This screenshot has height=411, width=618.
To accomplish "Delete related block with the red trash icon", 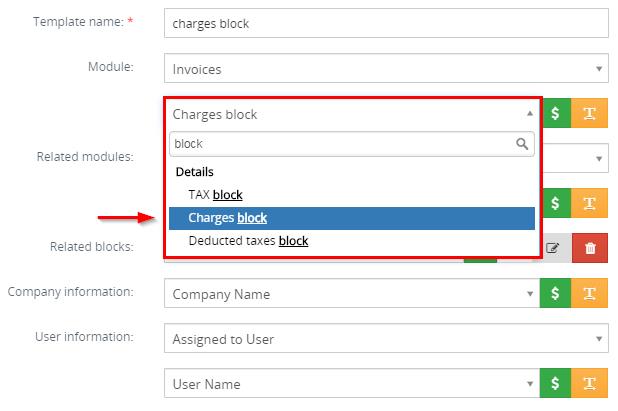I will 590,247.
